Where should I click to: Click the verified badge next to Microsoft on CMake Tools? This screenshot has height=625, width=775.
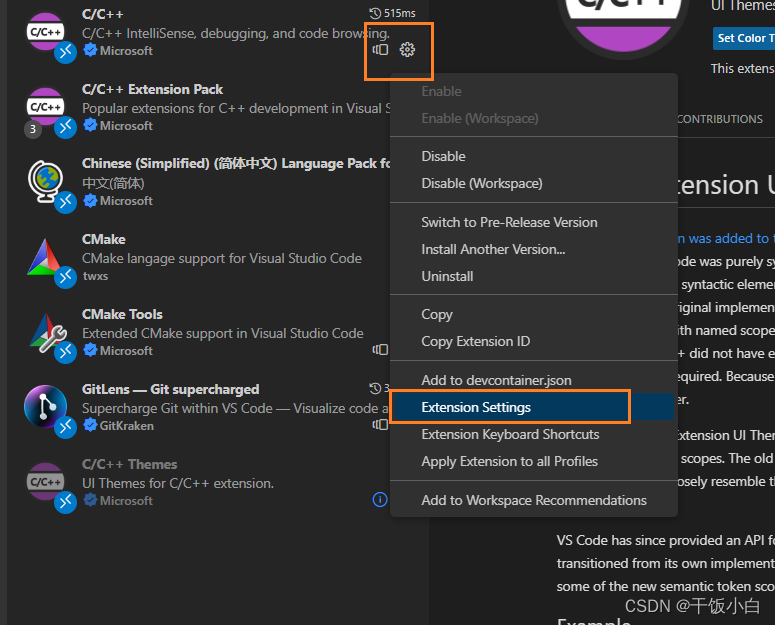click(x=90, y=350)
